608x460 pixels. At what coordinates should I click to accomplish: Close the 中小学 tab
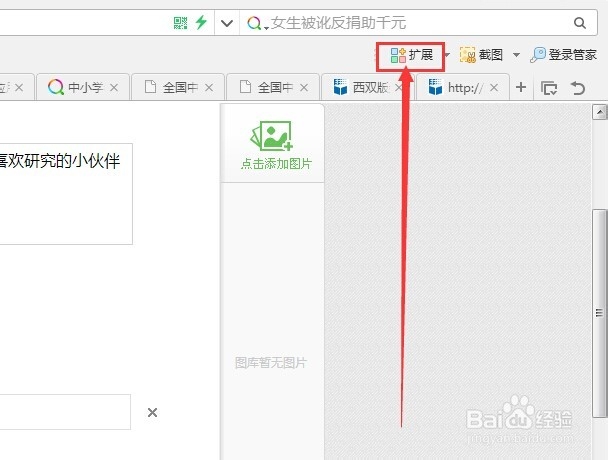coord(114,88)
